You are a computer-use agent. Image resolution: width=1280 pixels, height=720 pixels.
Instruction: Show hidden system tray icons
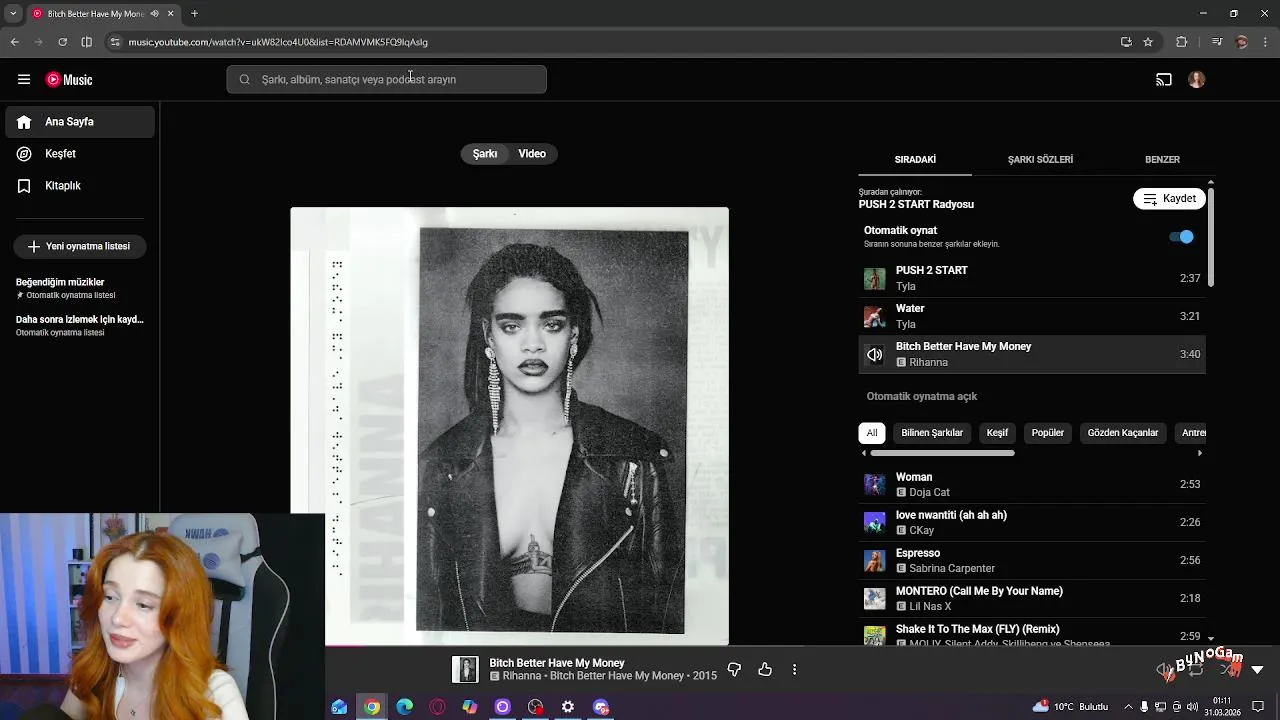1129,707
